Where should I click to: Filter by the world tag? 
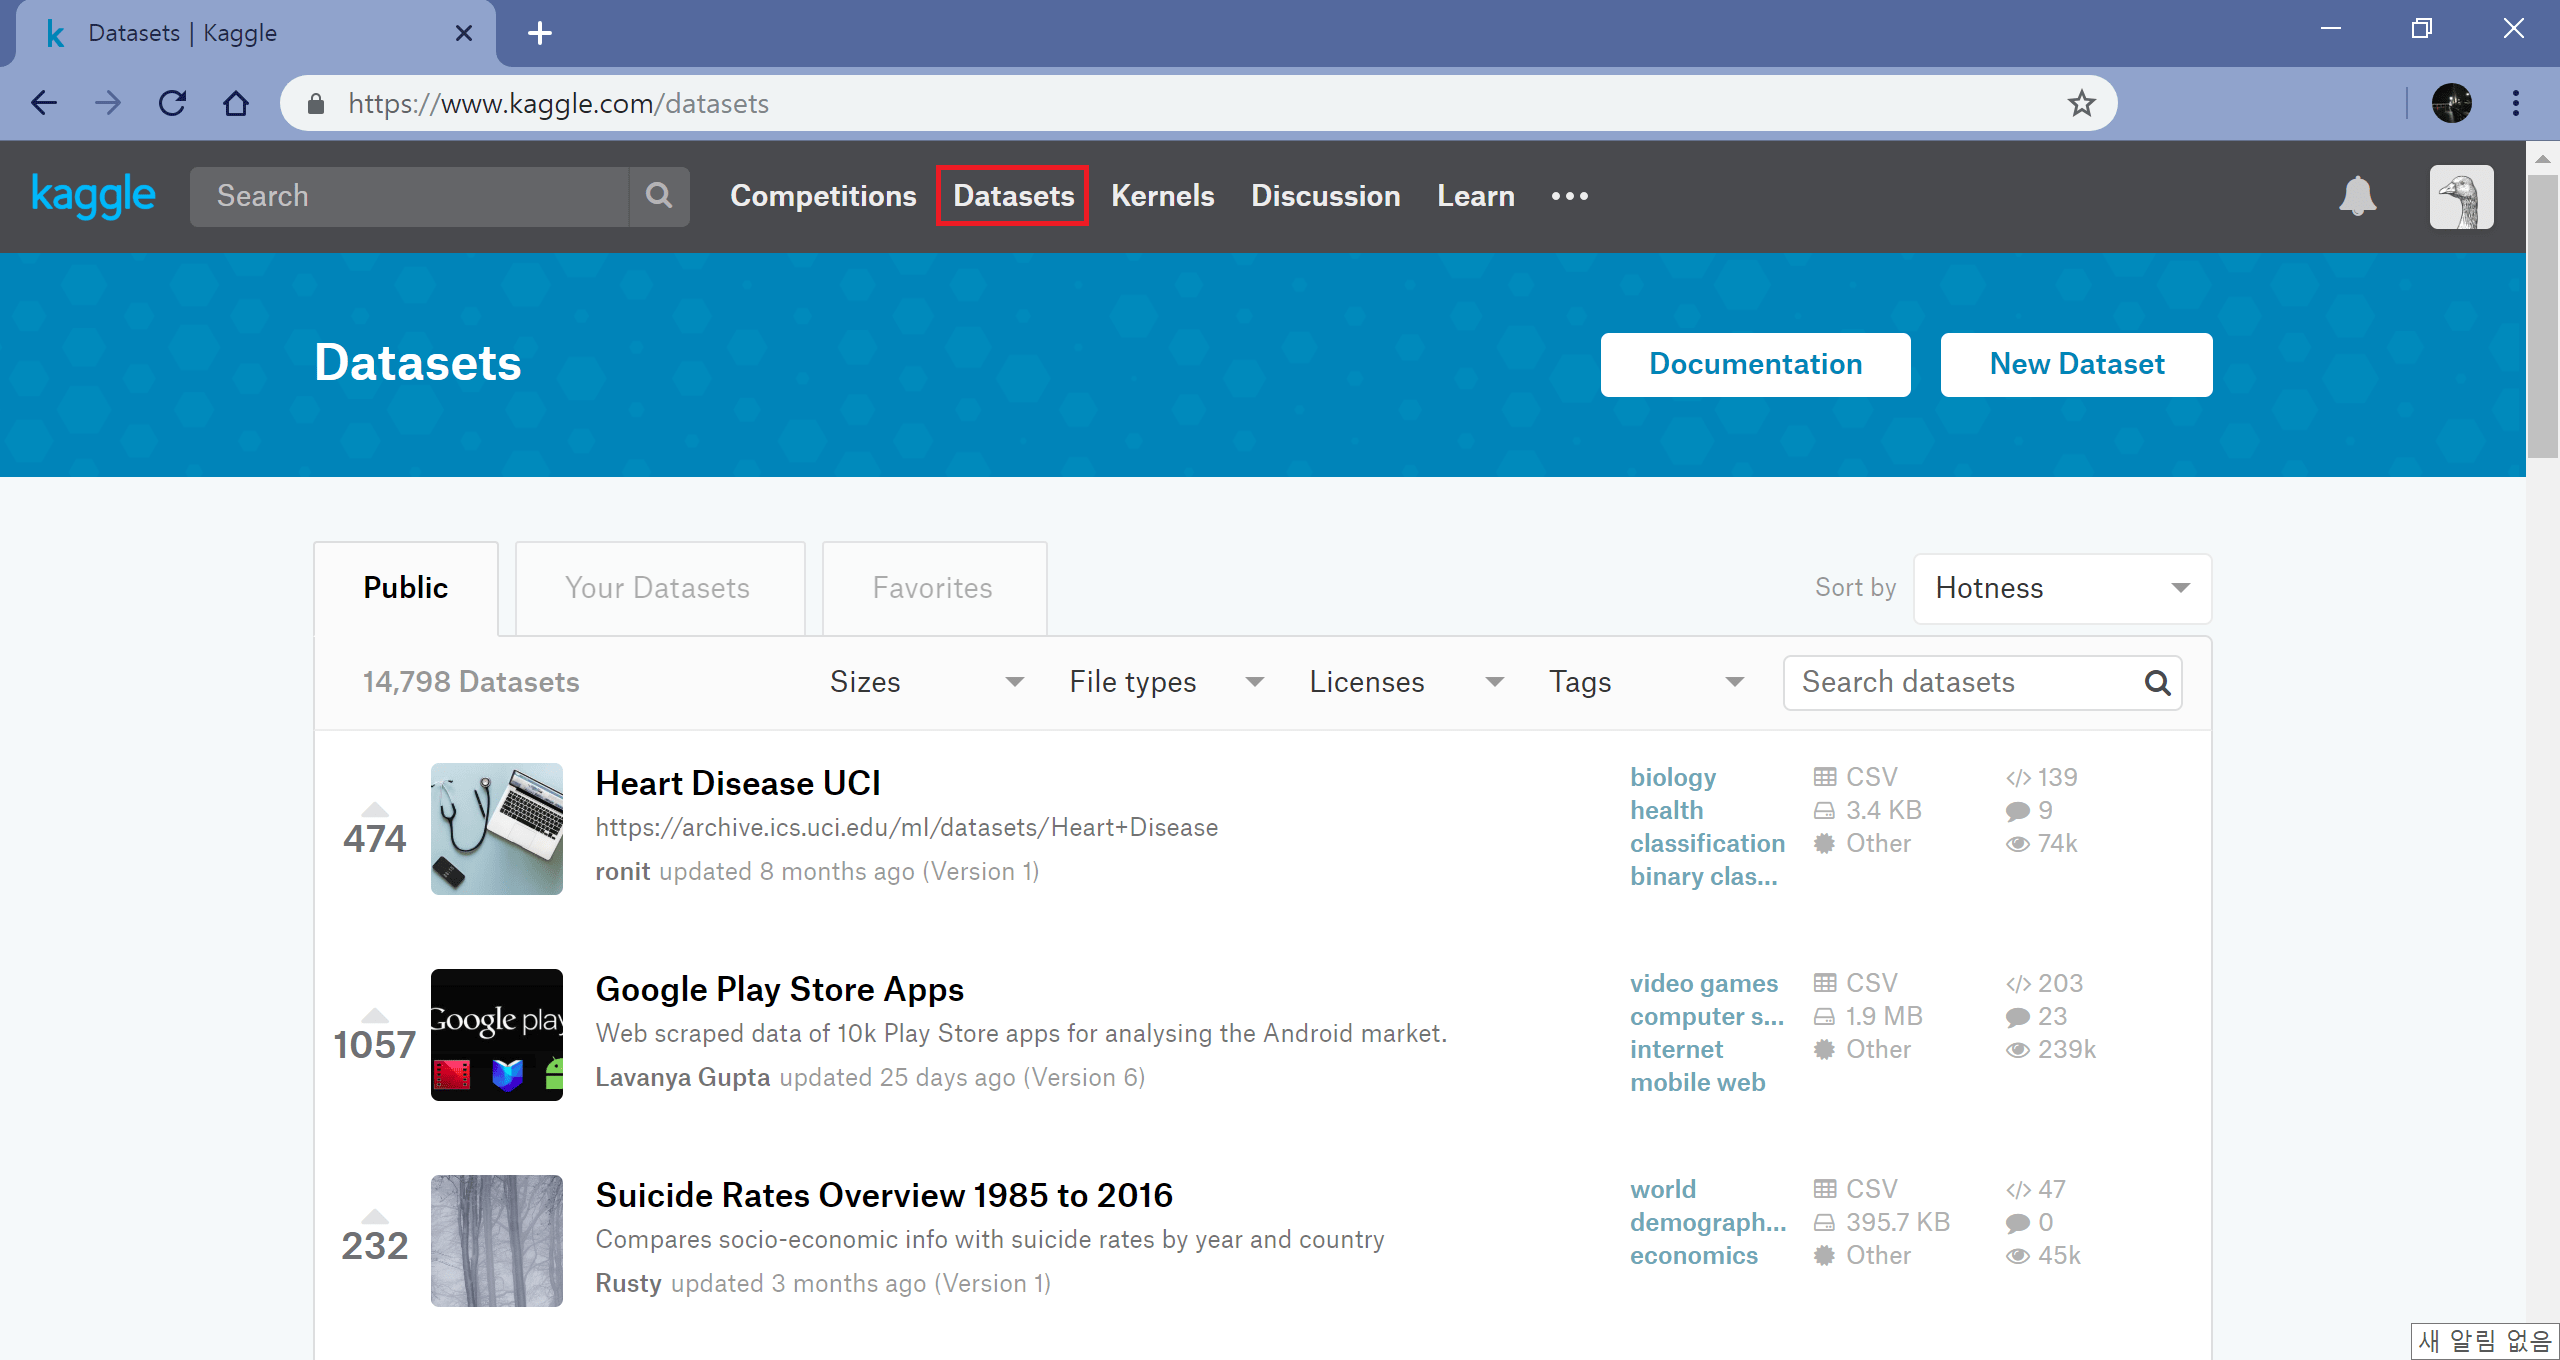point(1662,1190)
